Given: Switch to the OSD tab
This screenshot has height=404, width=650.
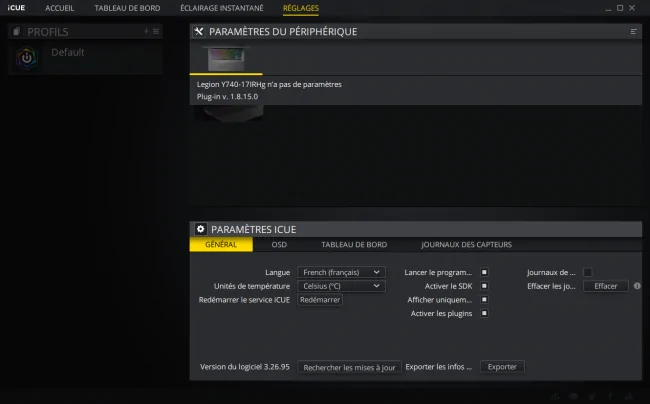Looking at the screenshot, I should point(279,244).
